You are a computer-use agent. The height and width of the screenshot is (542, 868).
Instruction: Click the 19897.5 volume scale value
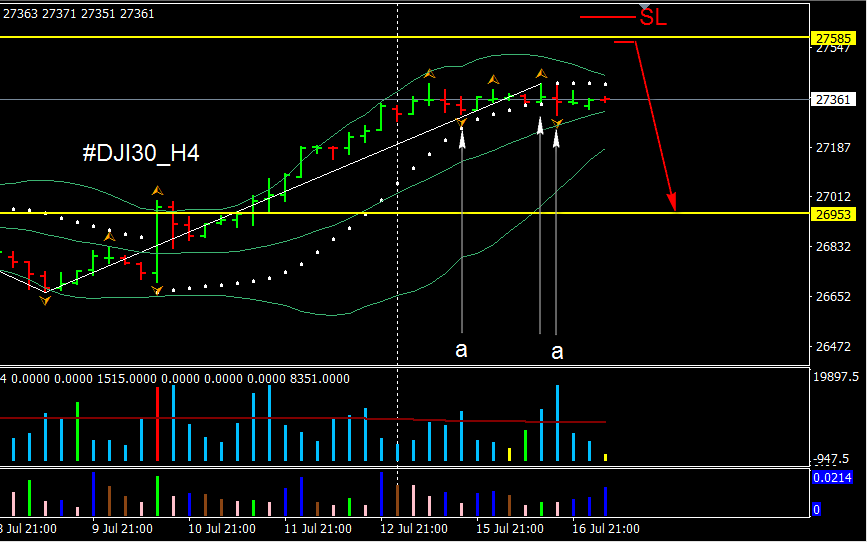coord(836,377)
